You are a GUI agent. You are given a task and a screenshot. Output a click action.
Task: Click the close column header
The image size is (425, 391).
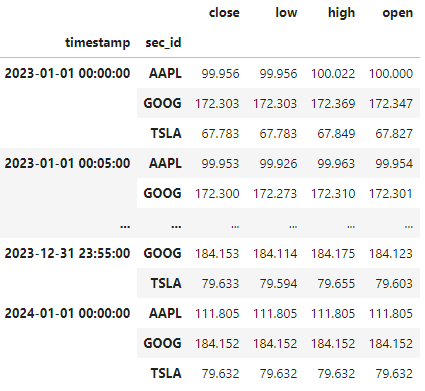click(224, 13)
